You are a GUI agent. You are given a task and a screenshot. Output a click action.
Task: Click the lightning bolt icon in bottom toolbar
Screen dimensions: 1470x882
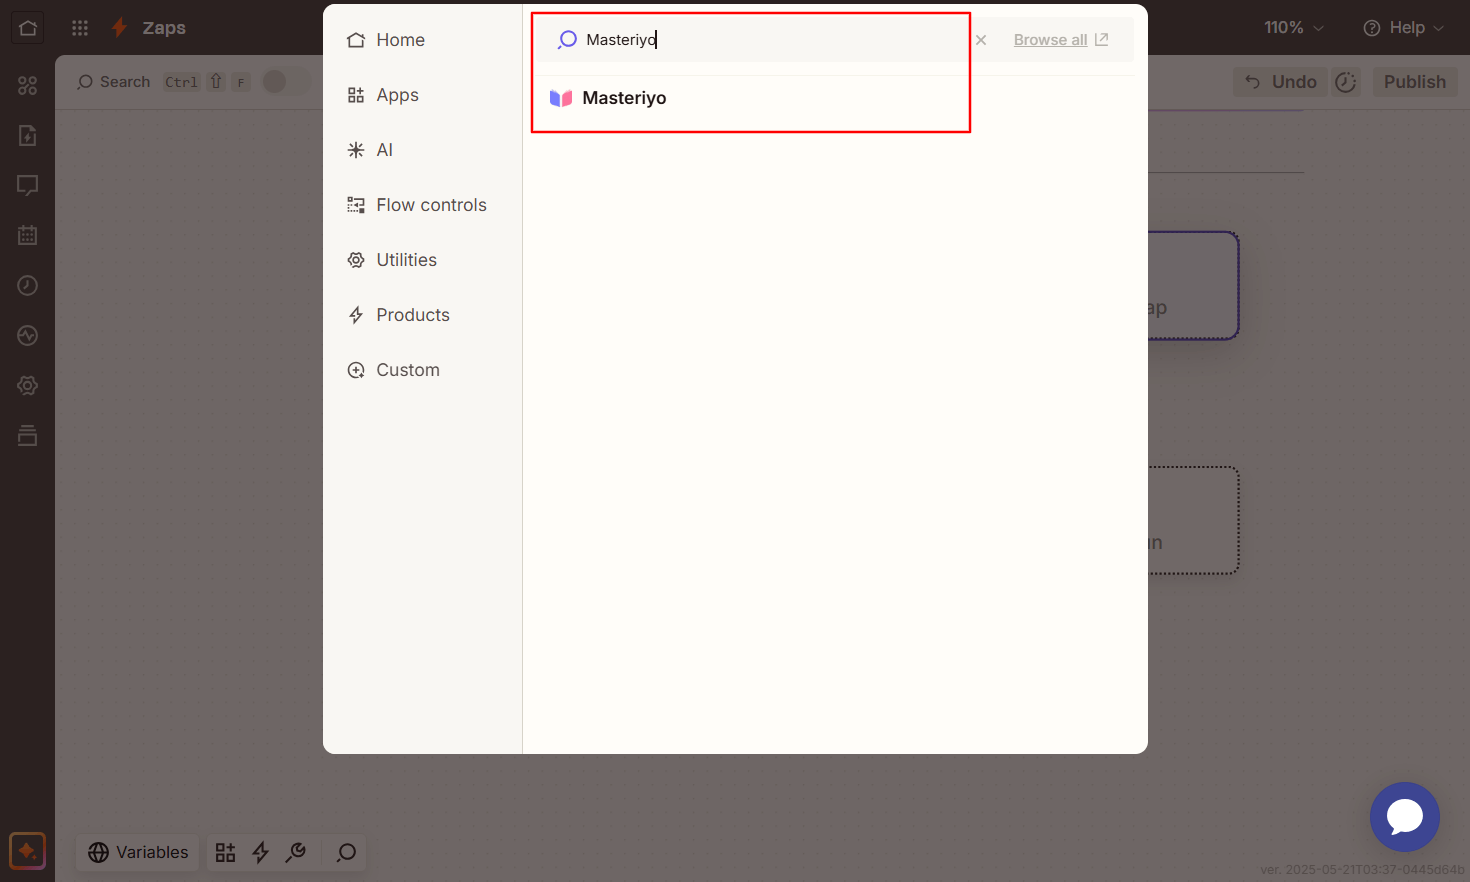point(261,852)
